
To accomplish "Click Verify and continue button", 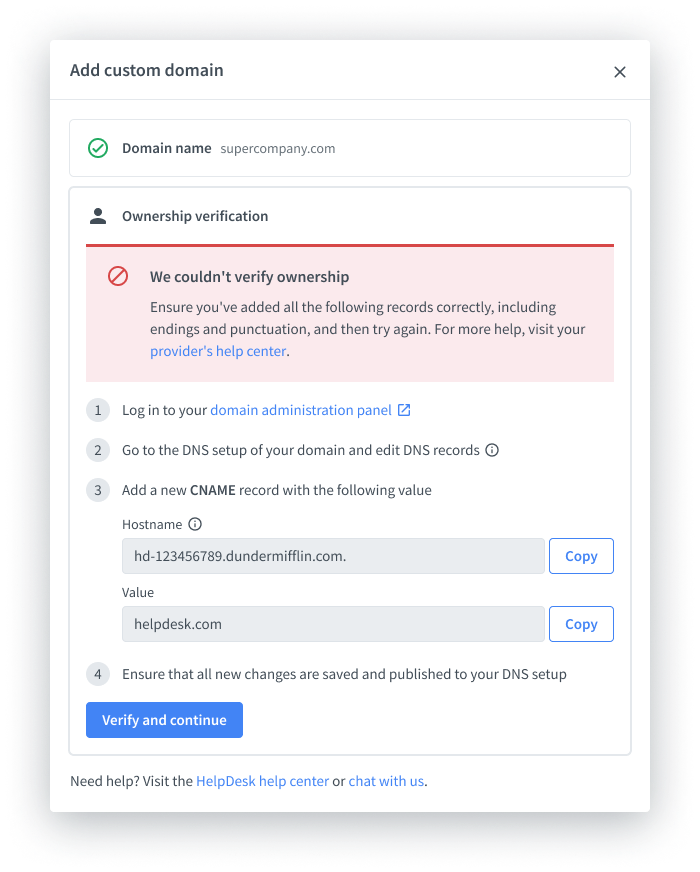I will point(164,720).
